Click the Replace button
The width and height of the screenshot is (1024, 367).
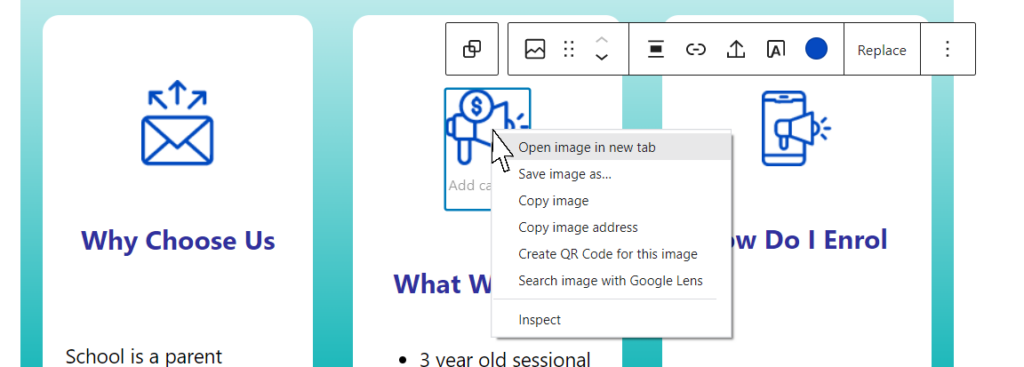882,50
